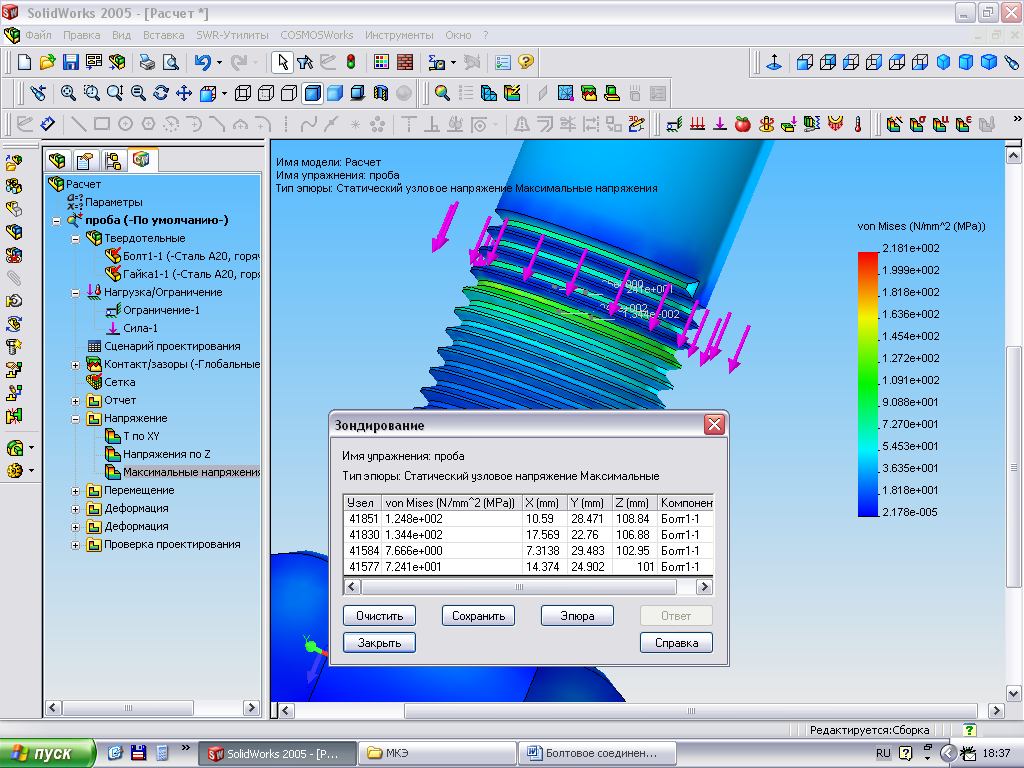1024x768 pixels.
Task: Click the Line sketch tool
Action: click(x=78, y=123)
